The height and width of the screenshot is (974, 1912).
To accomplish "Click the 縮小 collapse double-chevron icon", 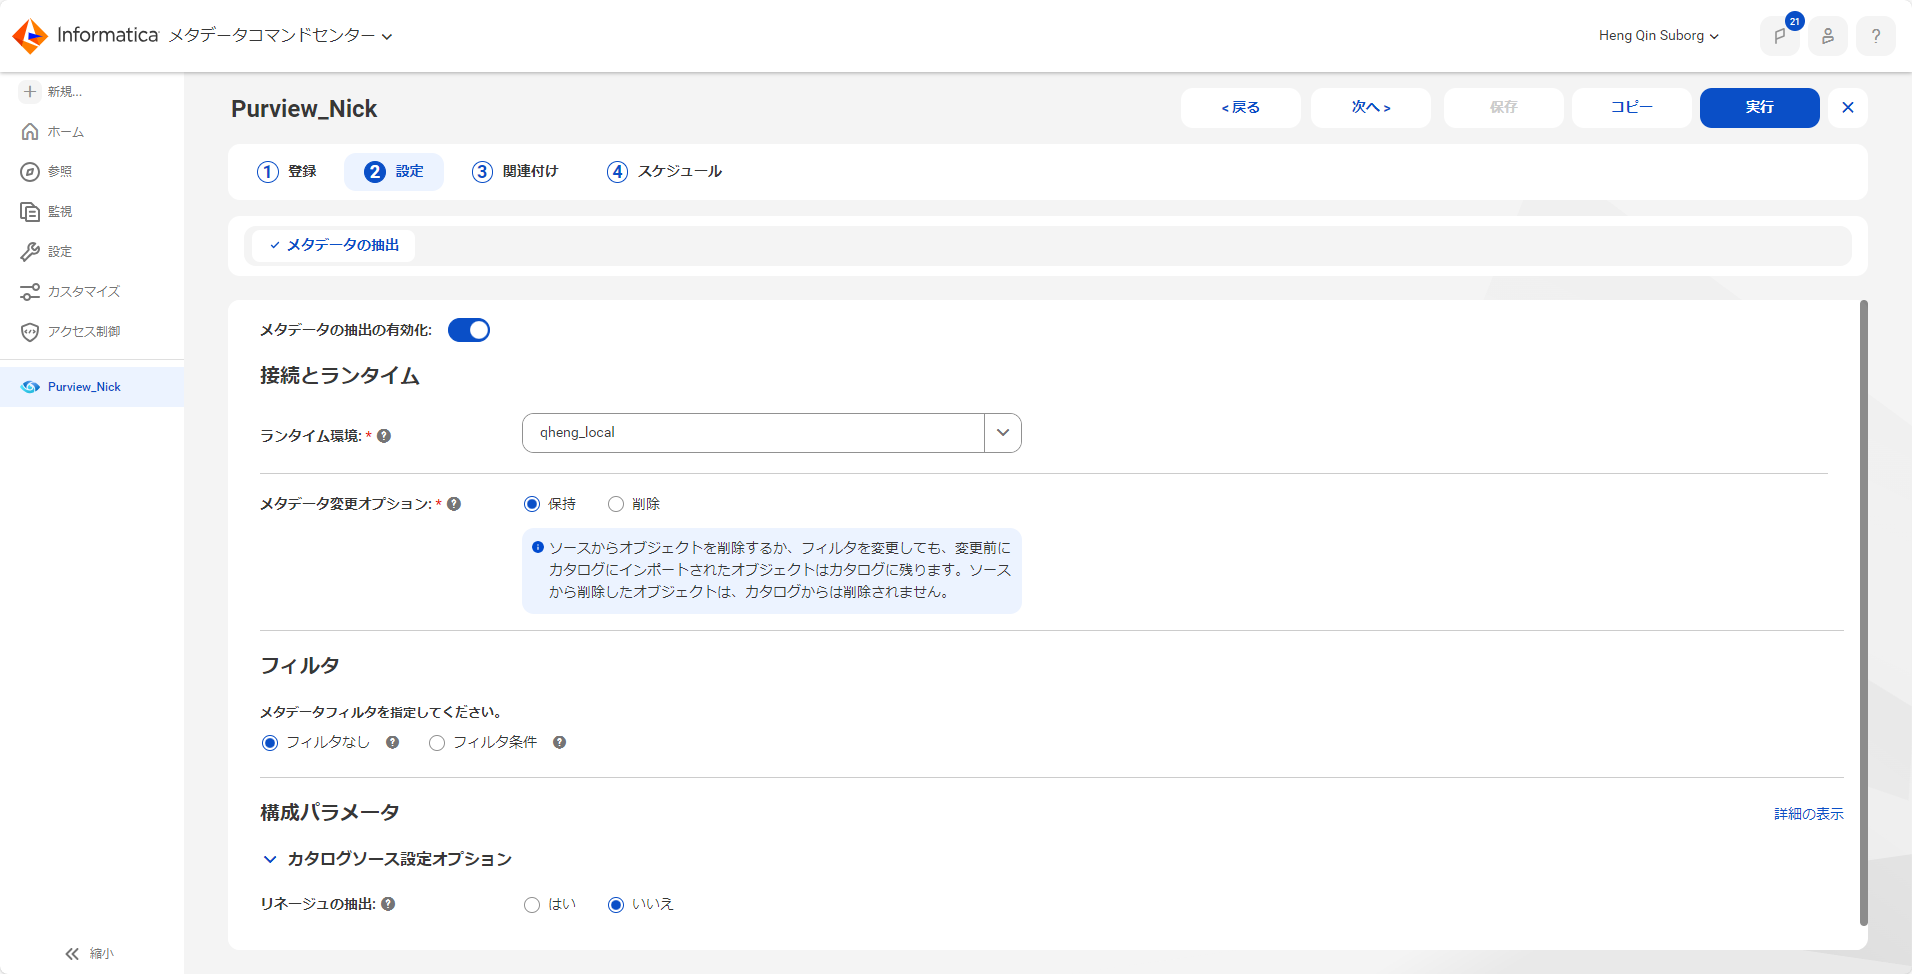I will pos(72,954).
